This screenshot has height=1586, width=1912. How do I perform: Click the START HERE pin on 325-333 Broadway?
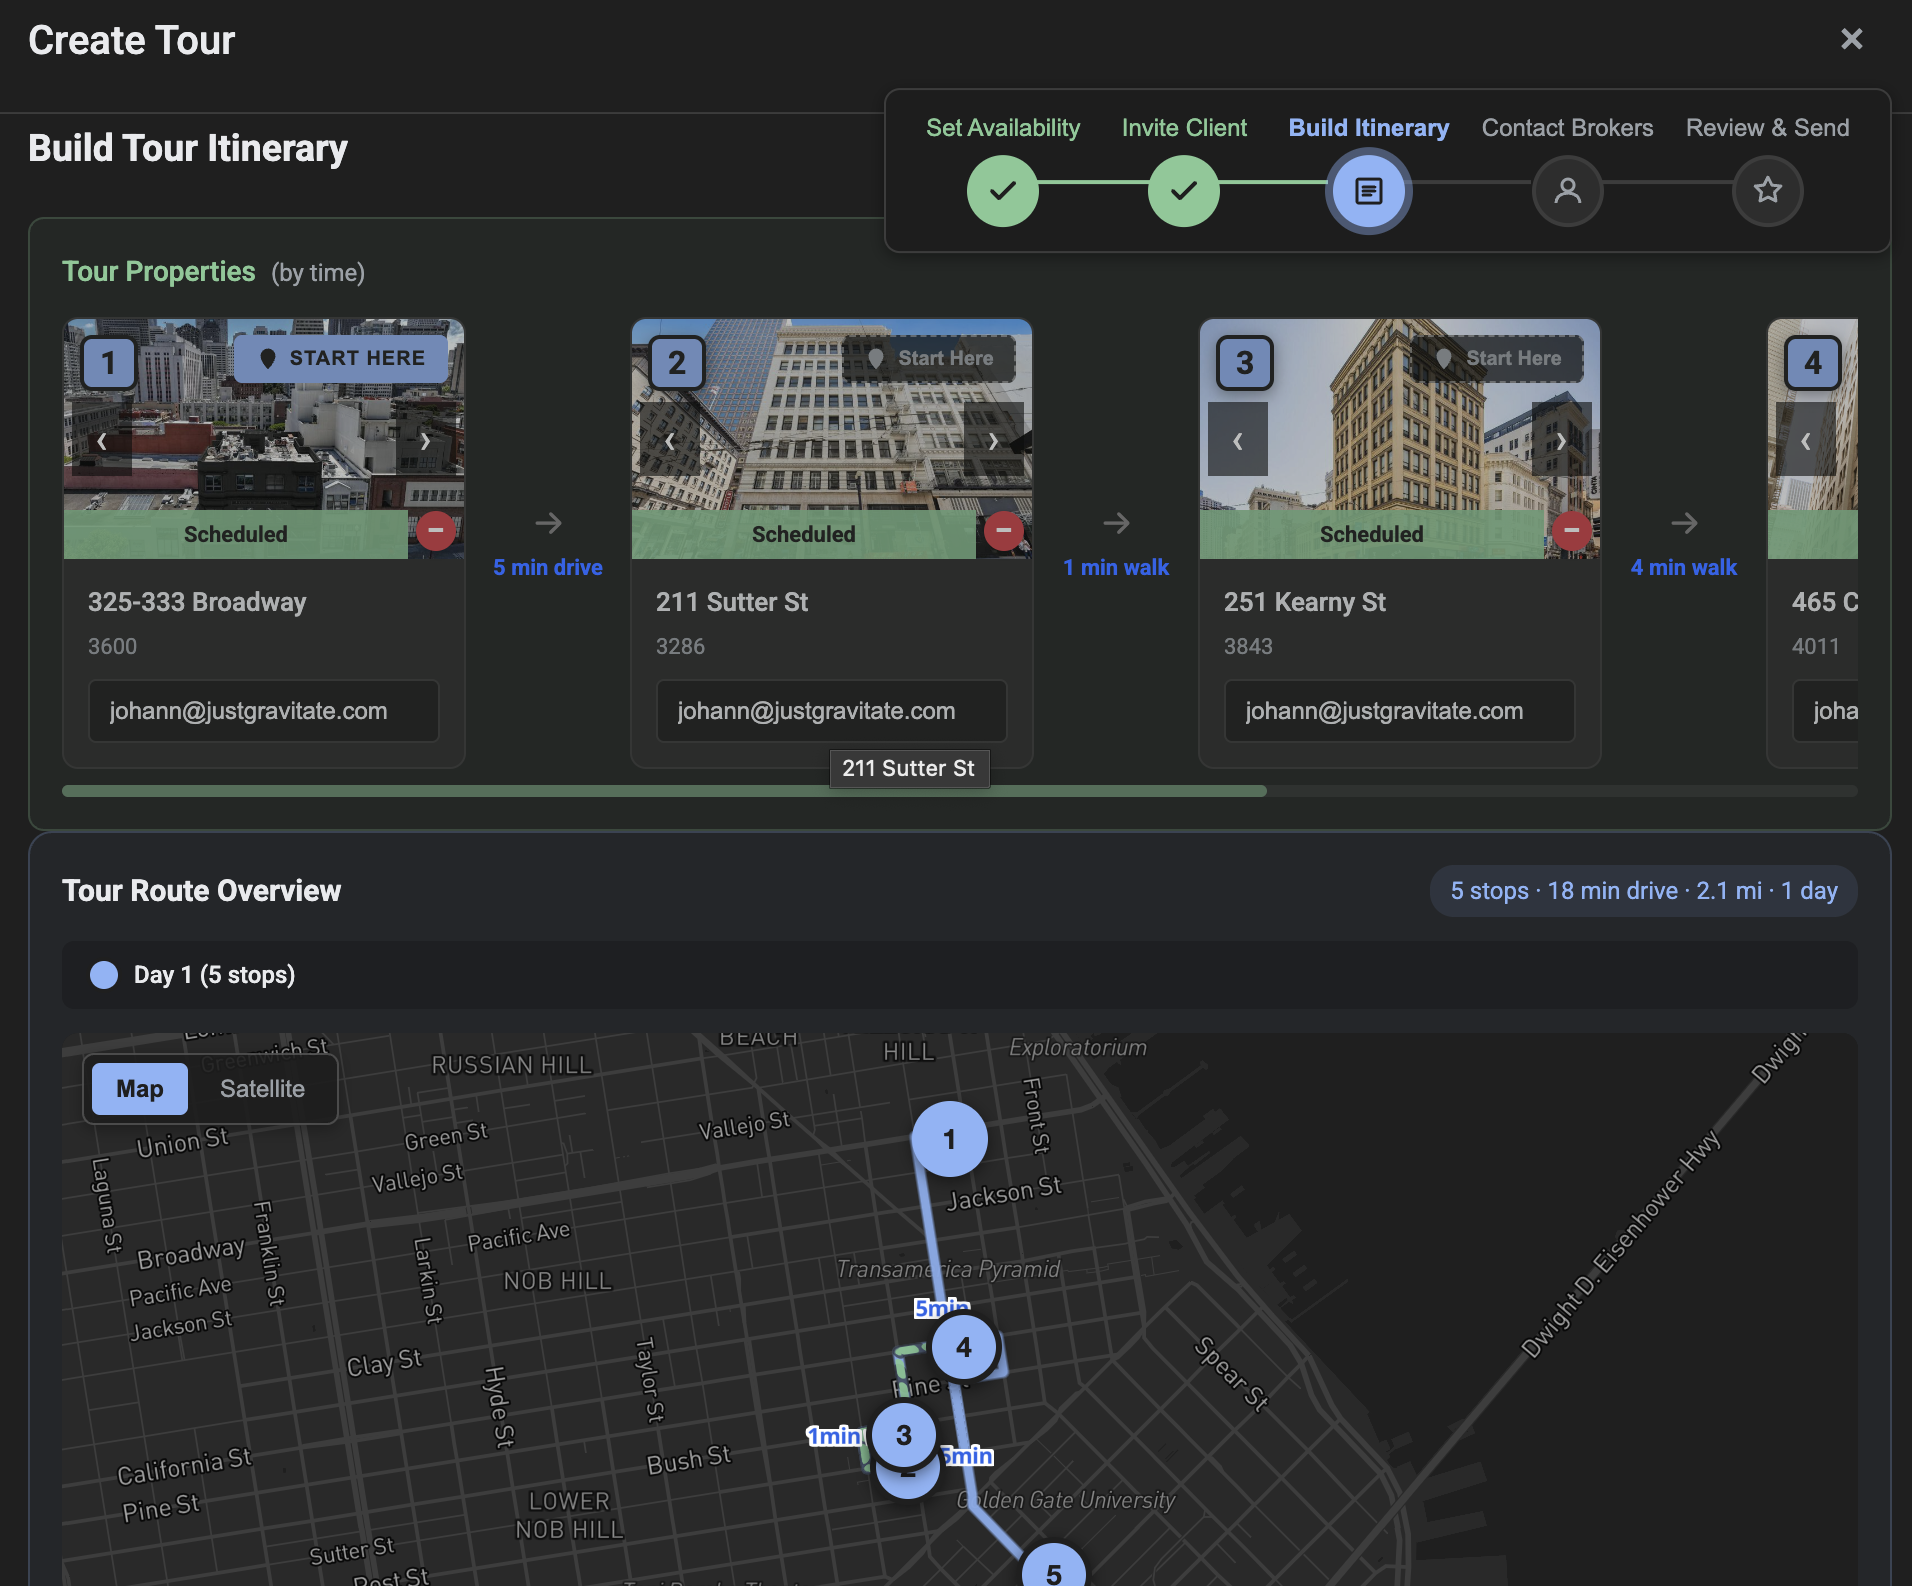click(341, 357)
